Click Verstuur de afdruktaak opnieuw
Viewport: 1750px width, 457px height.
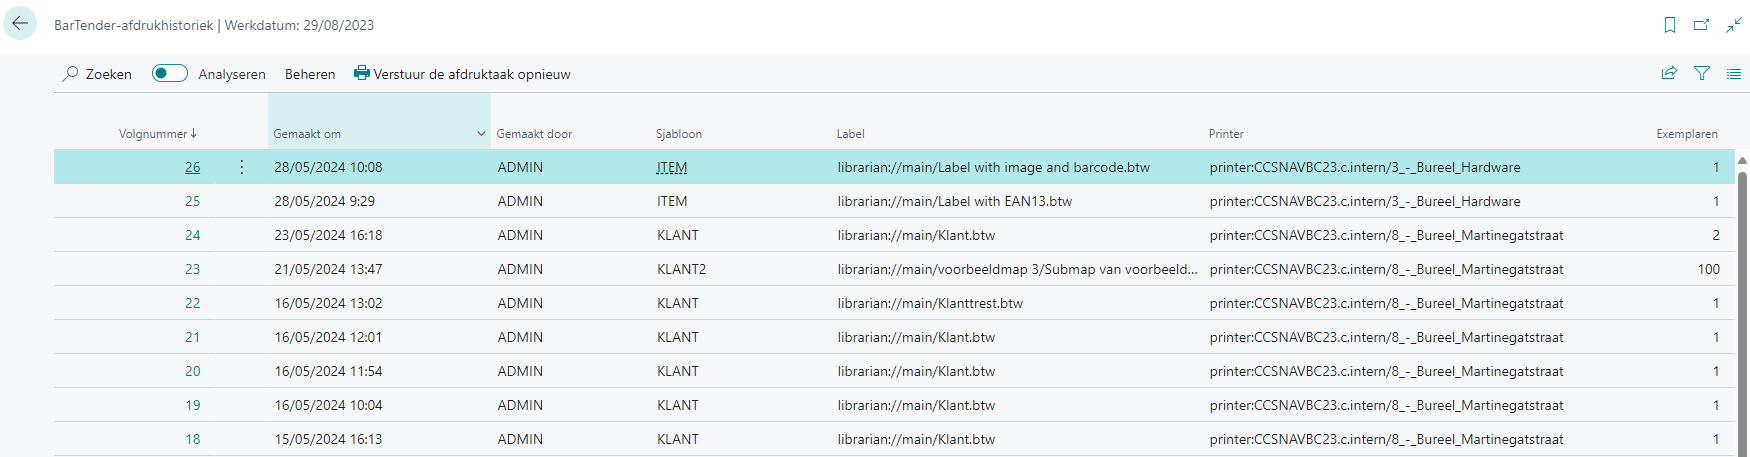click(x=462, y=74)
